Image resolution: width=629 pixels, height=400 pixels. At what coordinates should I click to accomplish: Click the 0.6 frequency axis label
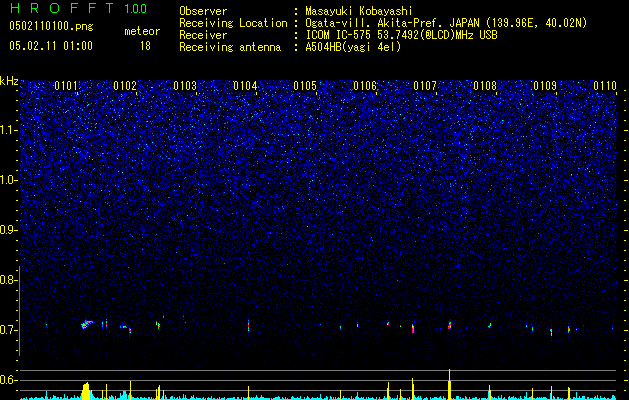coord(9,380)
